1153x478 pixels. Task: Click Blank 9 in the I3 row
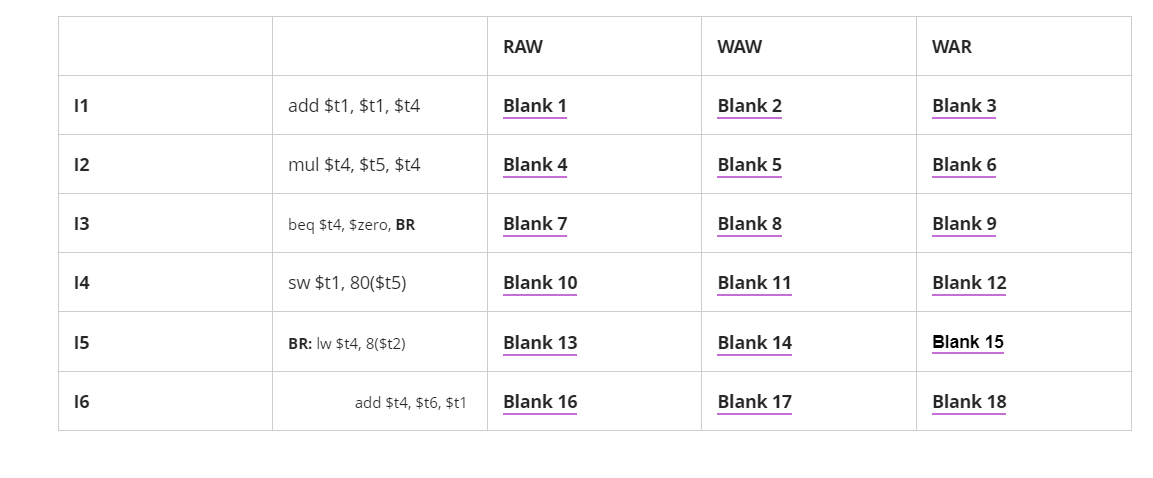point(964,224)
